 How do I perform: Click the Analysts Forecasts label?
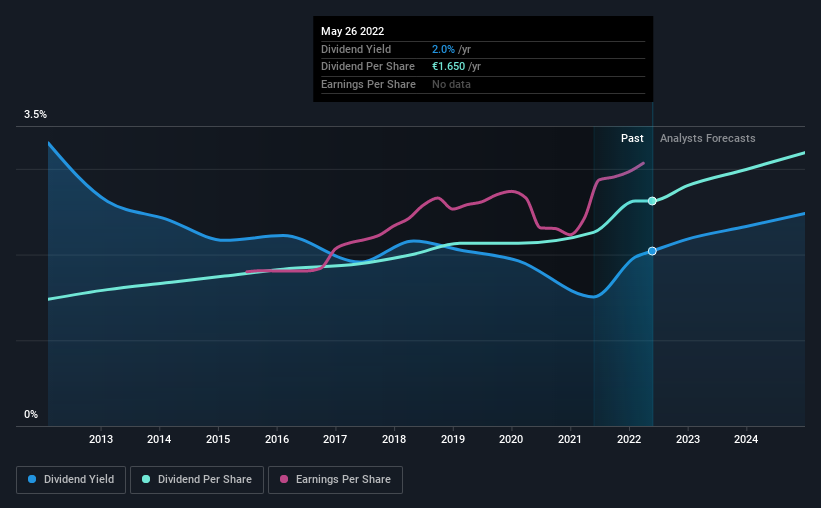point(707,138)
